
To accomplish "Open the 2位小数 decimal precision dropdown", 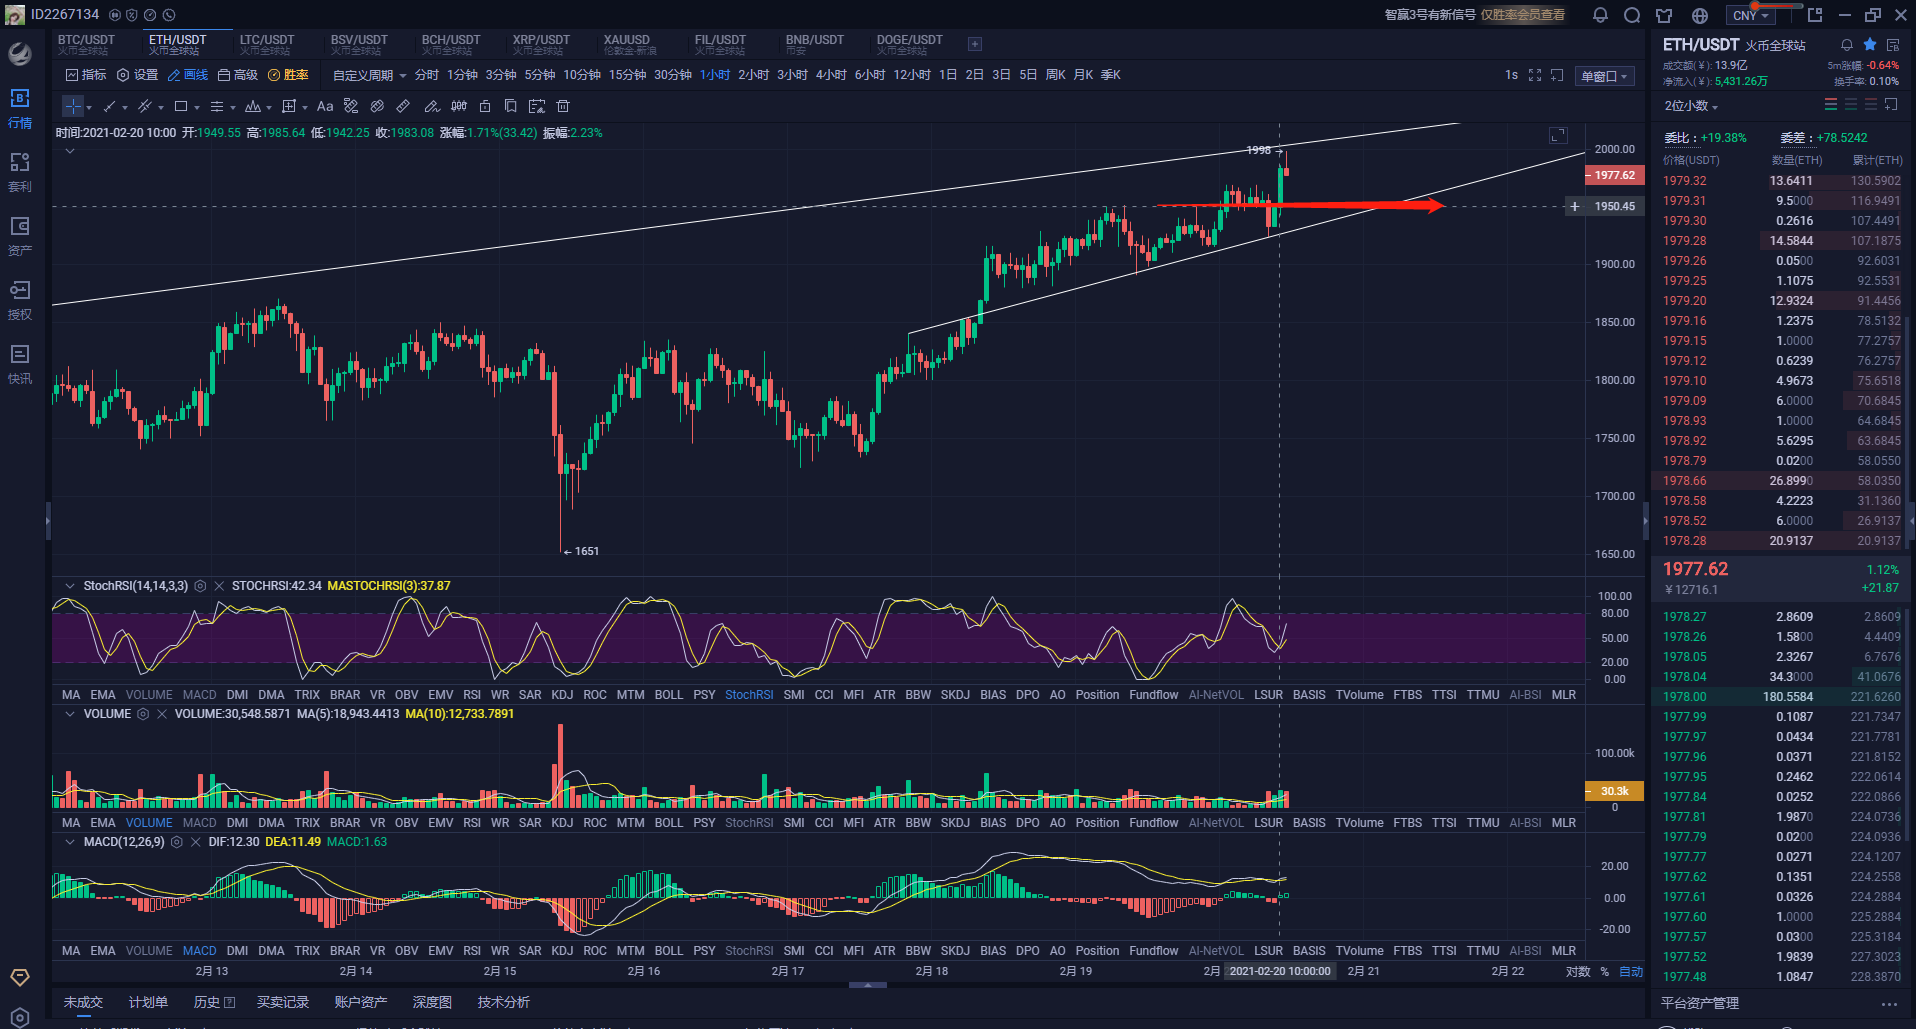I will [x=1691, y=106].
